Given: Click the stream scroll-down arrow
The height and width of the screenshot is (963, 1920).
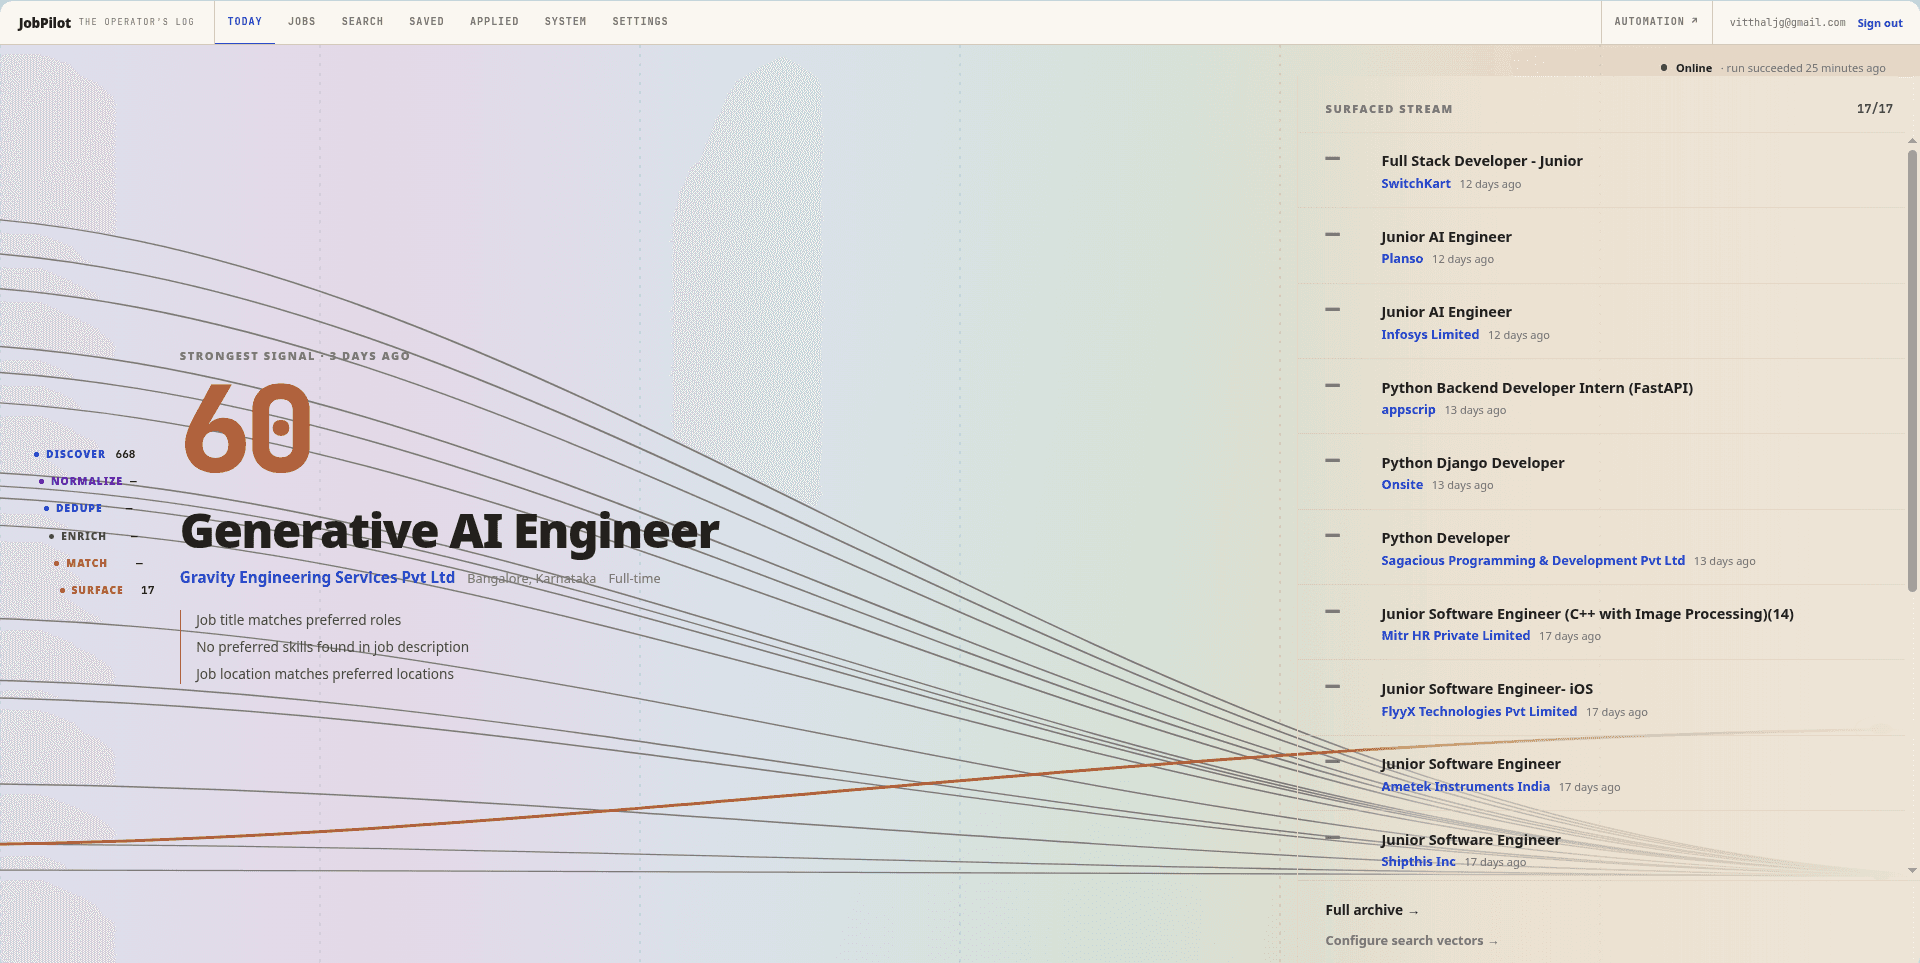Looking at the screenshot, I should point(1912,871).
